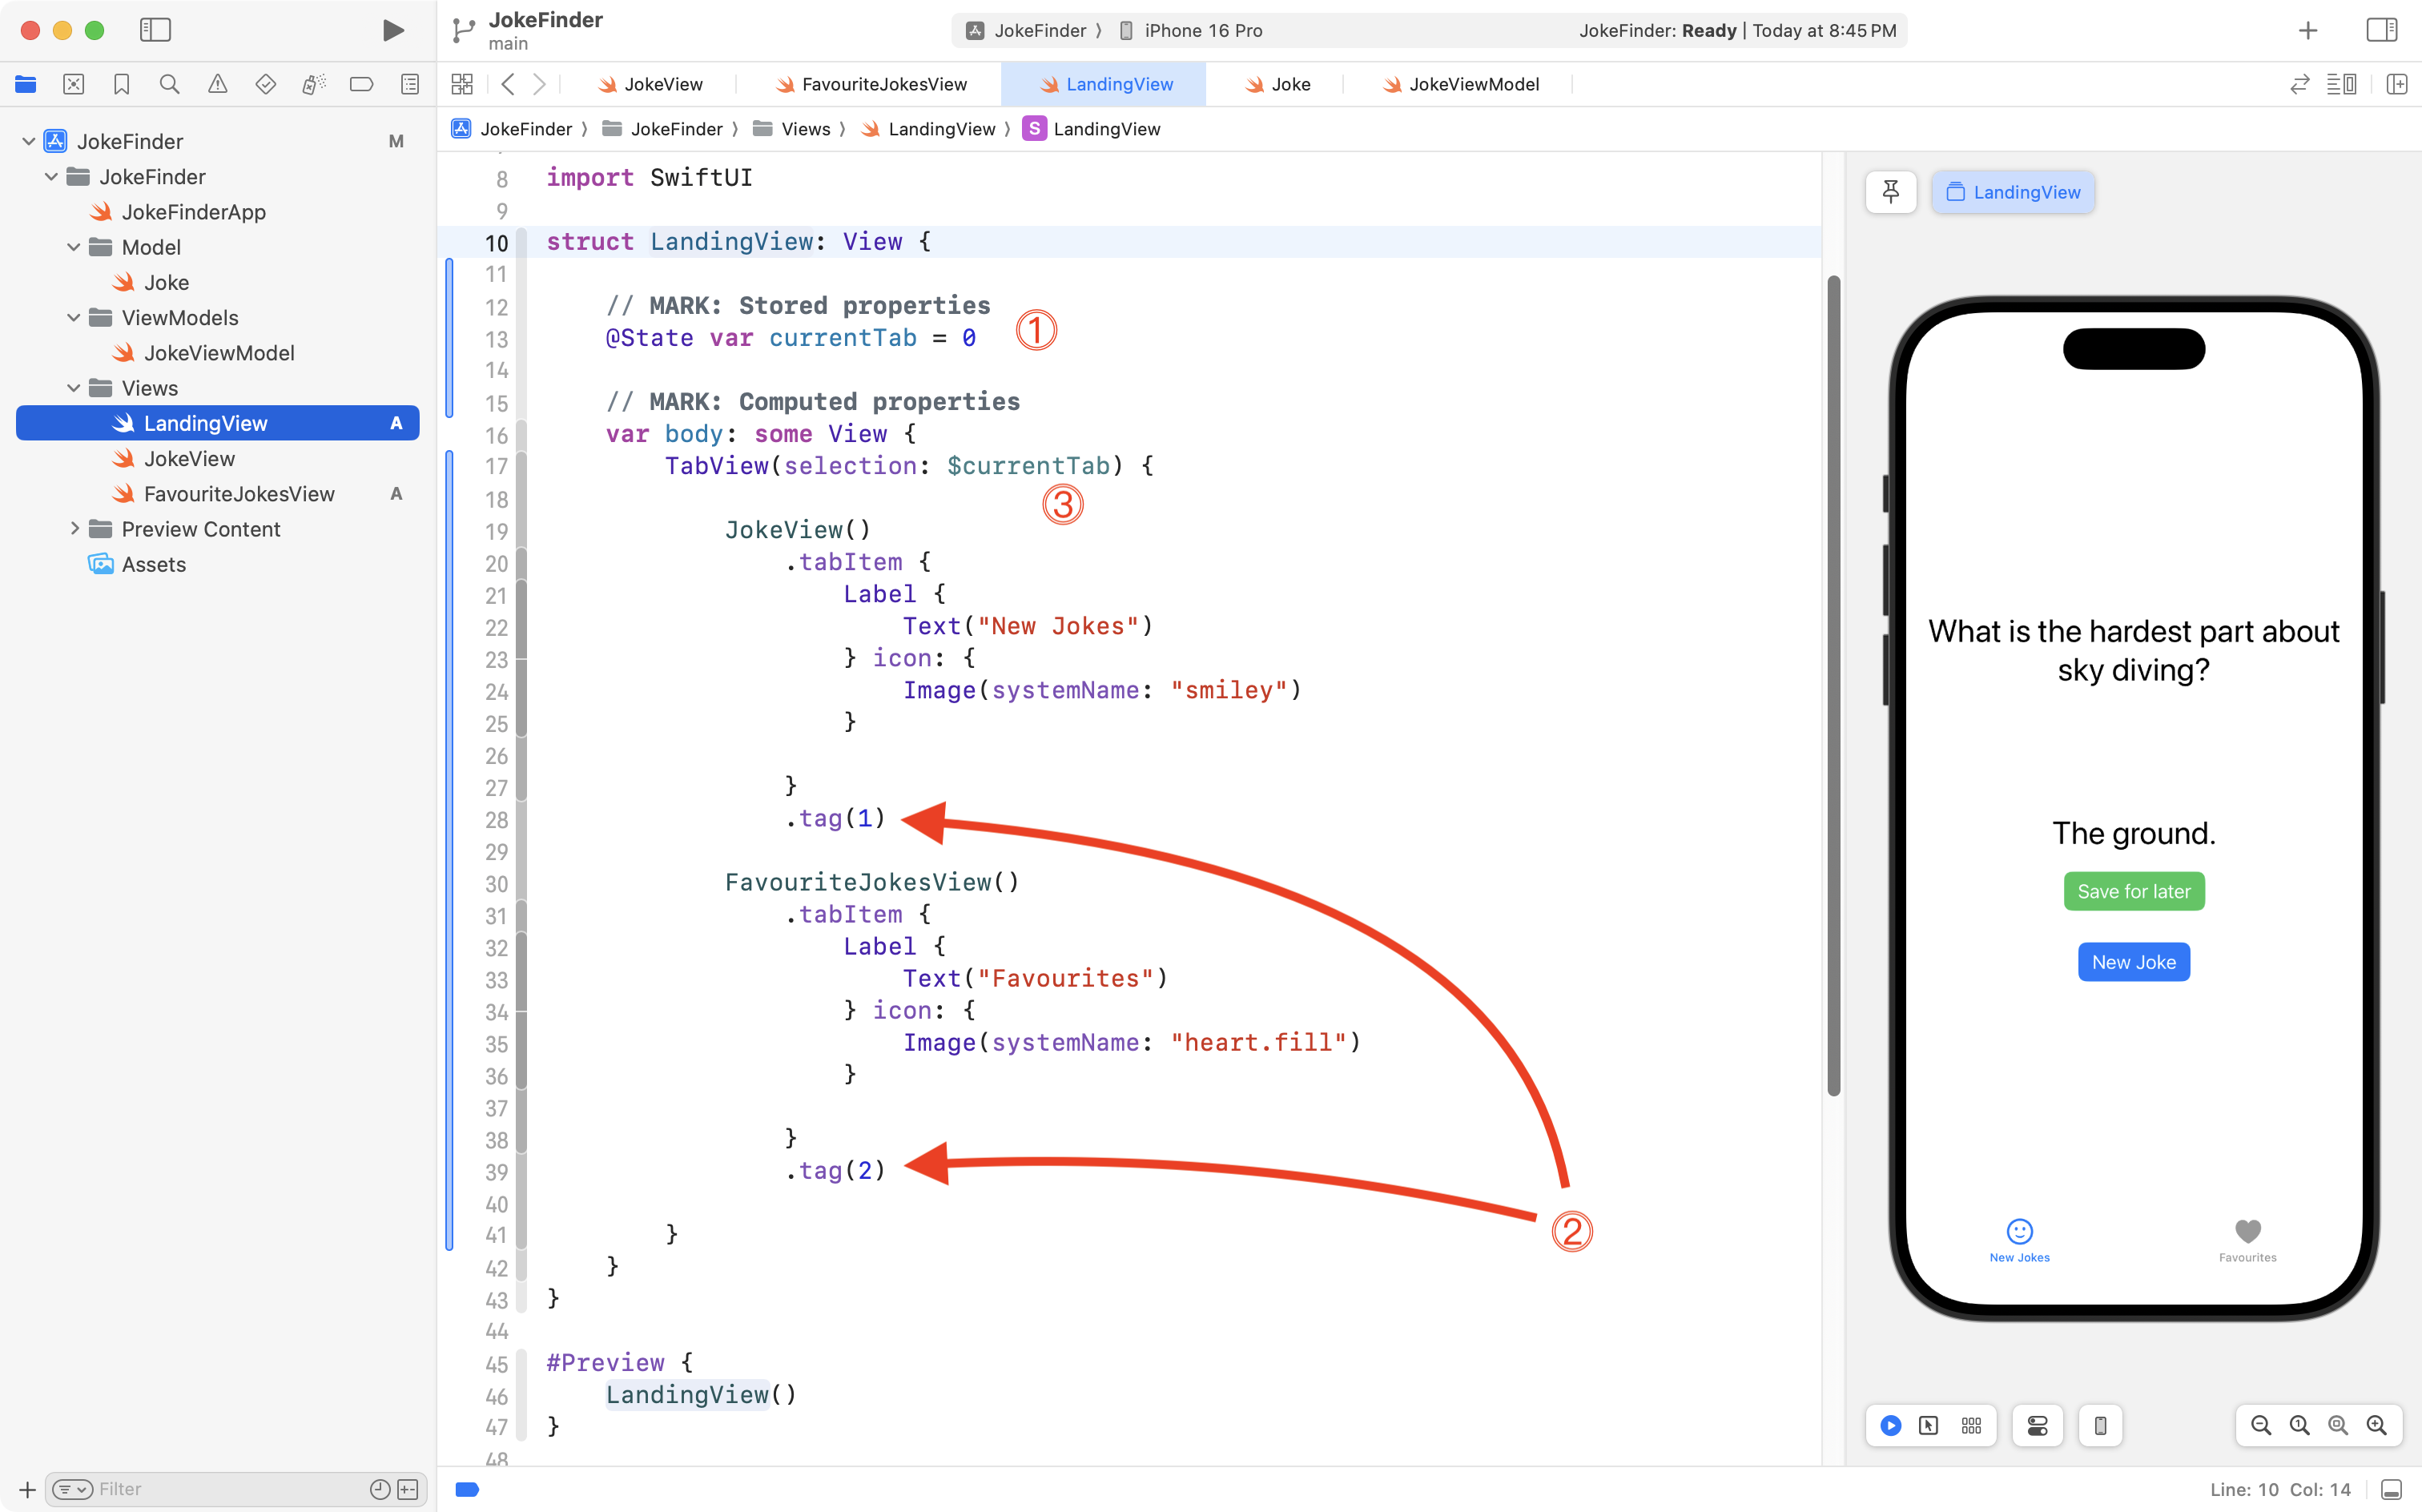The width and height of the screenshot is (2422, 1512).
Task: Click the zoom out preview icon
Action: point(2260,1425)
